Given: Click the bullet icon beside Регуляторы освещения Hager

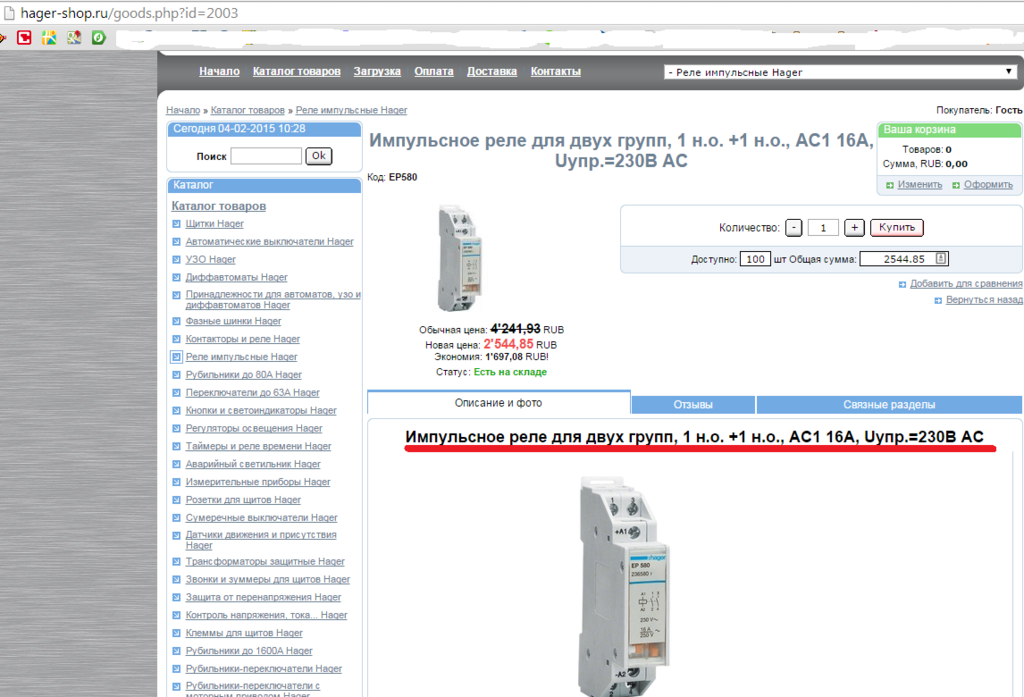Looking at the screenshot, I should [x=176, y=429].
